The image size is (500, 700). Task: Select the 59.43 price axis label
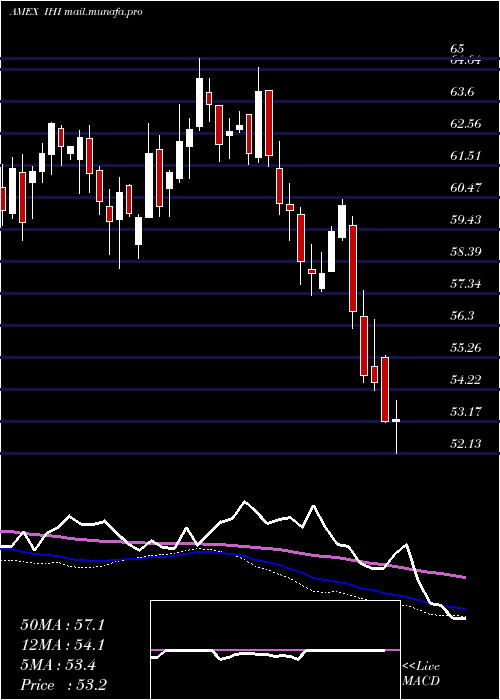tap(466, 220)
